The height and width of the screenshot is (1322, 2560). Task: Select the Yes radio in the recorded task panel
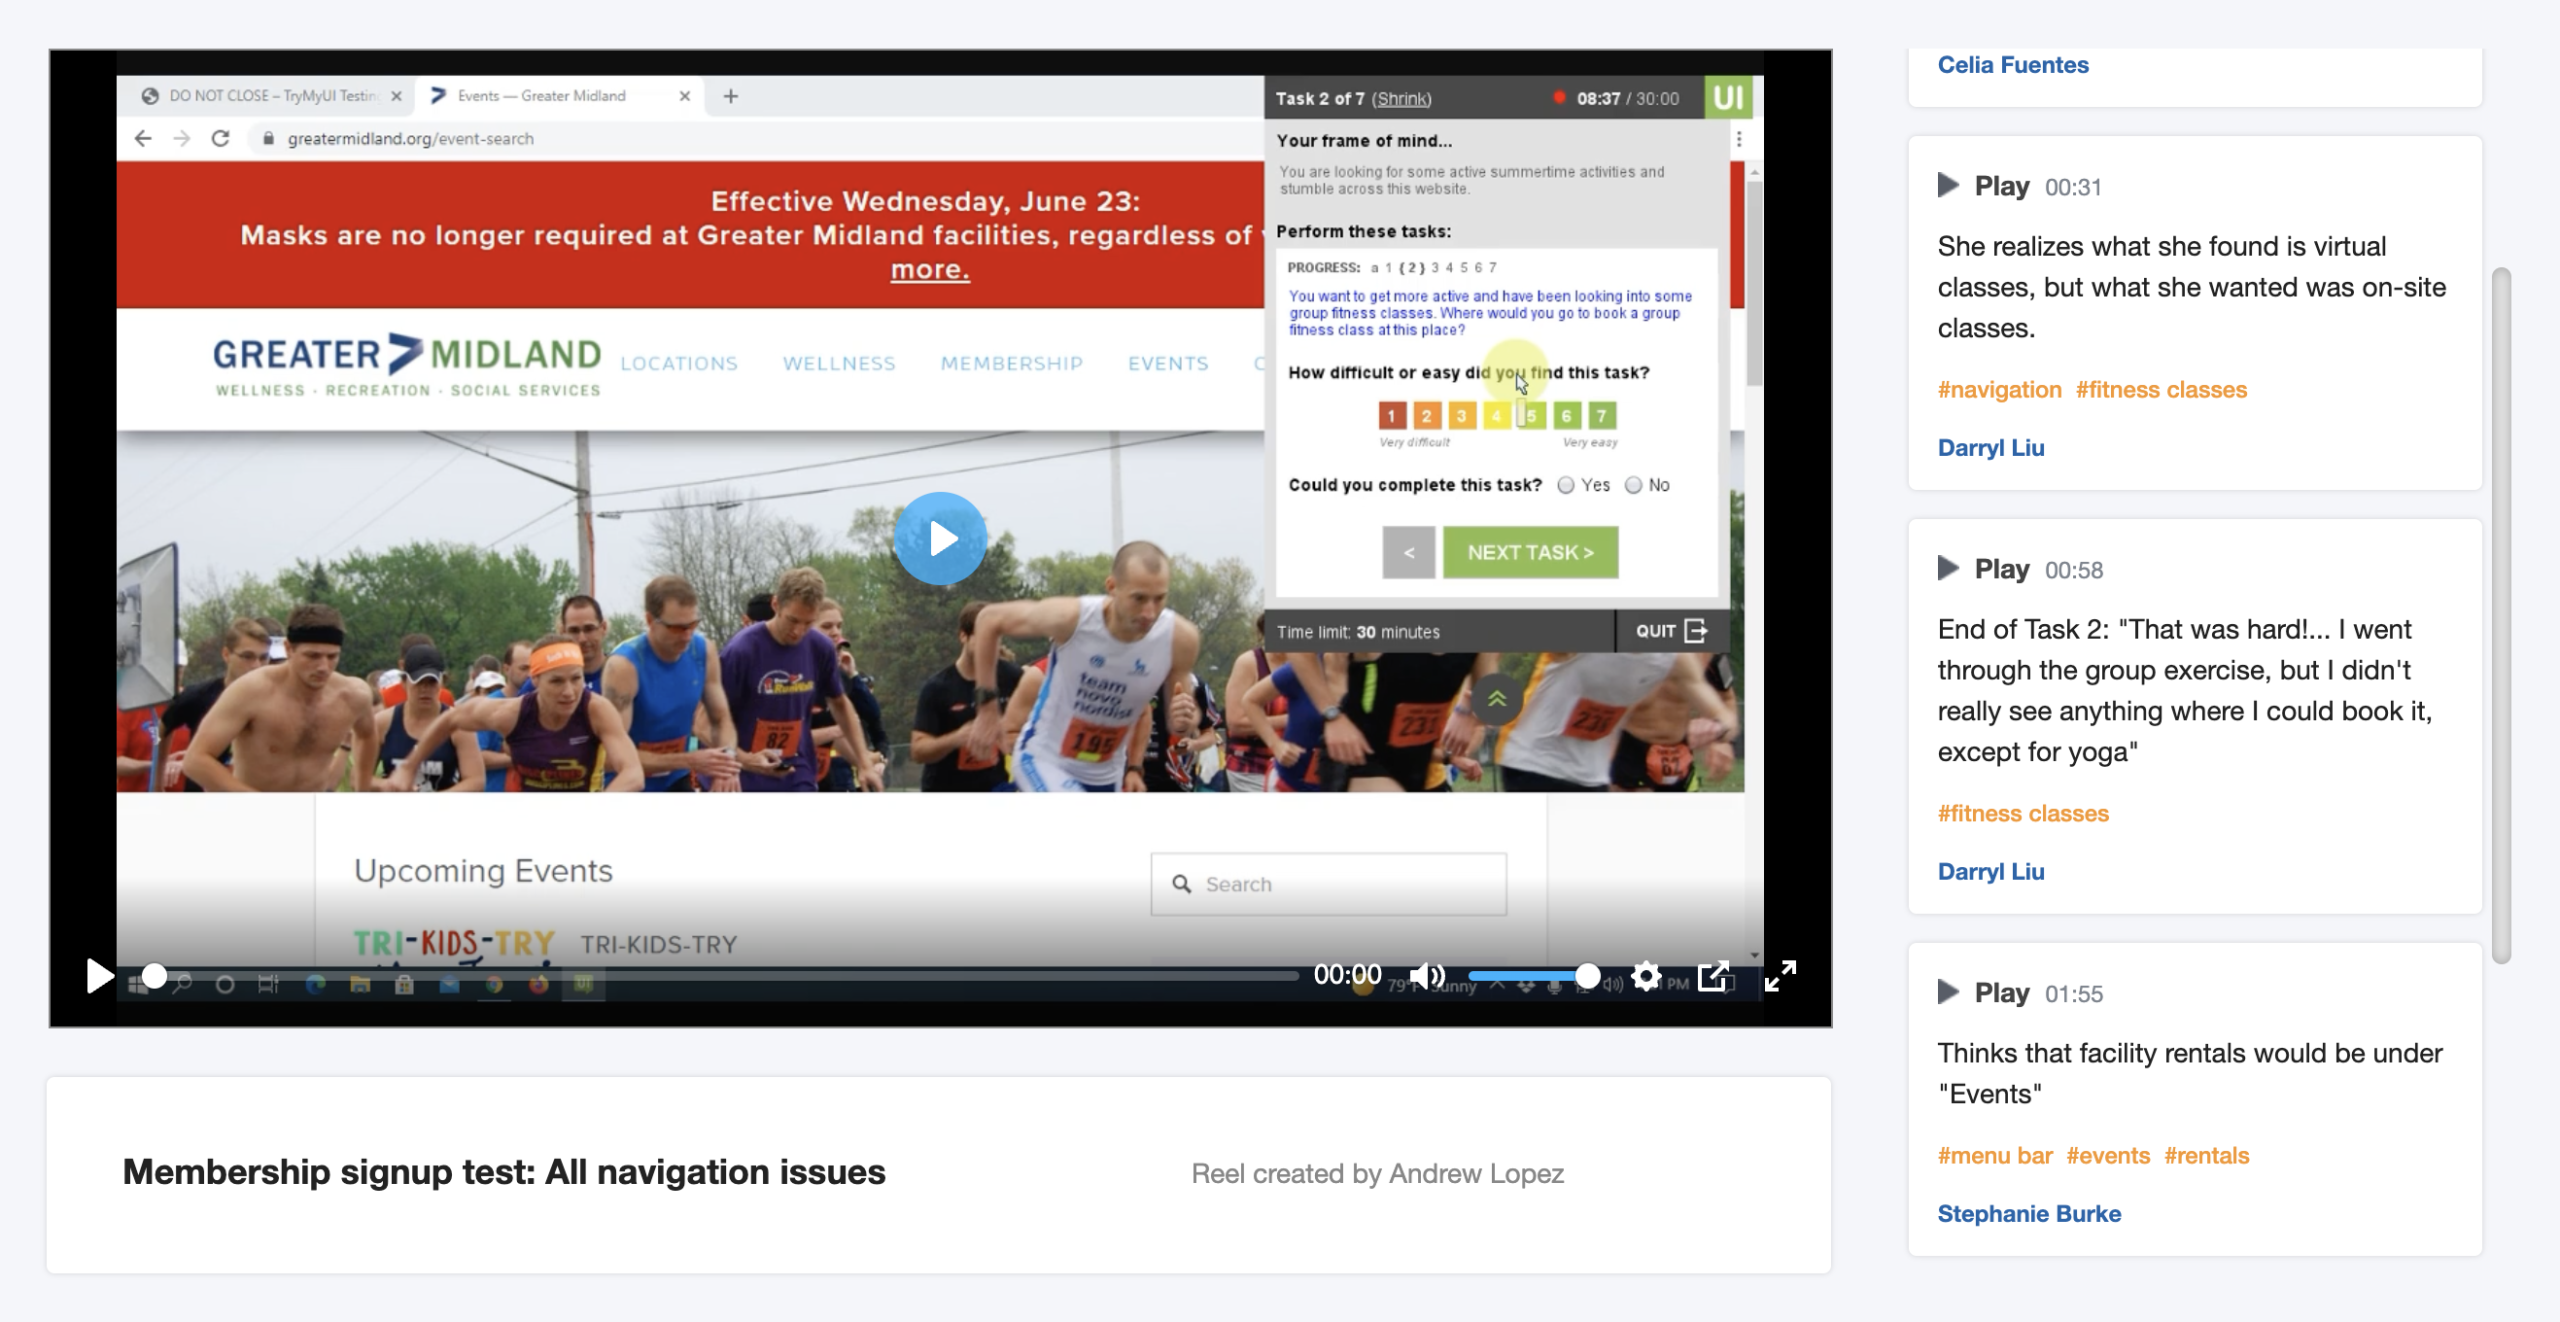point(1566,485)
